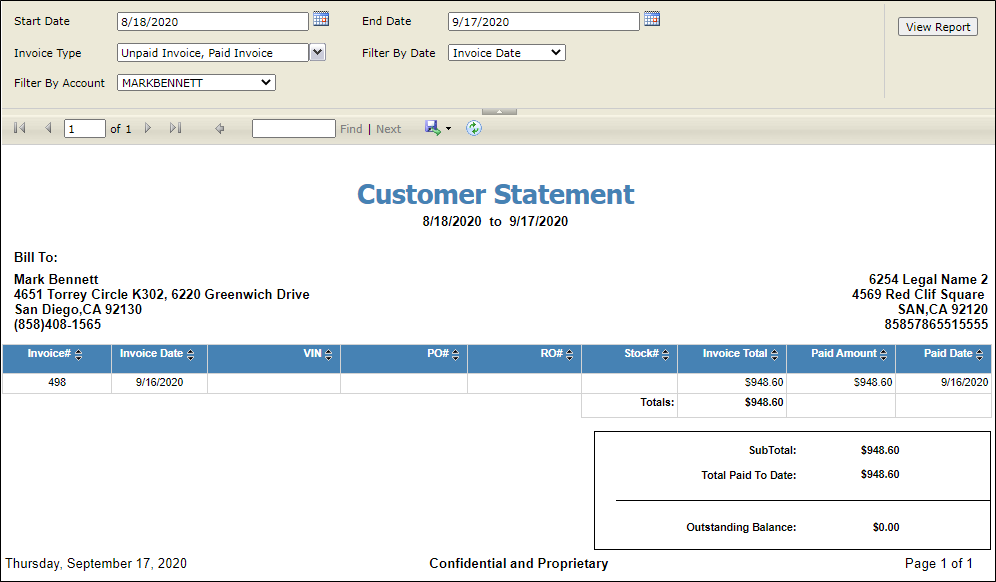996x582 pixels.
Task: Click the Mark Bennett customer name
Action: (x=56, y=280)
